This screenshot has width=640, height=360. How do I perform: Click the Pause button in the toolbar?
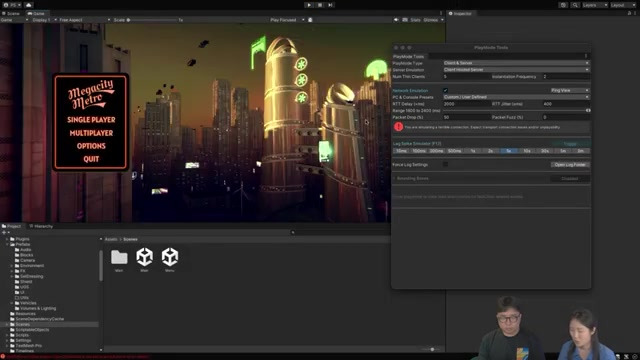tap(320, 5)
